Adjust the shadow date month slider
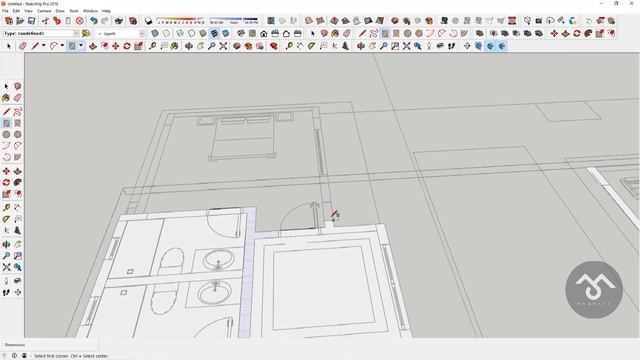Image resolution: width=640 pixels, height=360 pixels. point(180,20)
